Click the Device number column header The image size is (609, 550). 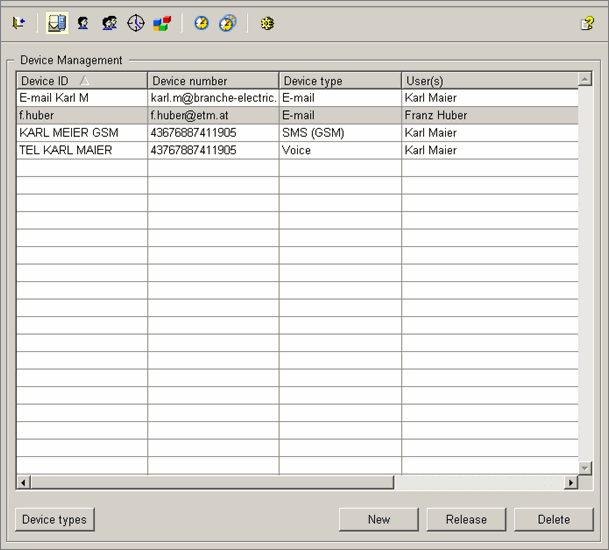coord(213,80)
